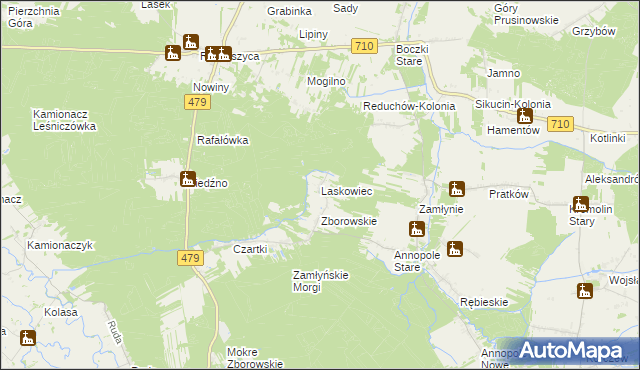
Task: Select the Czartki place label
Action: (x=250, y=249)
